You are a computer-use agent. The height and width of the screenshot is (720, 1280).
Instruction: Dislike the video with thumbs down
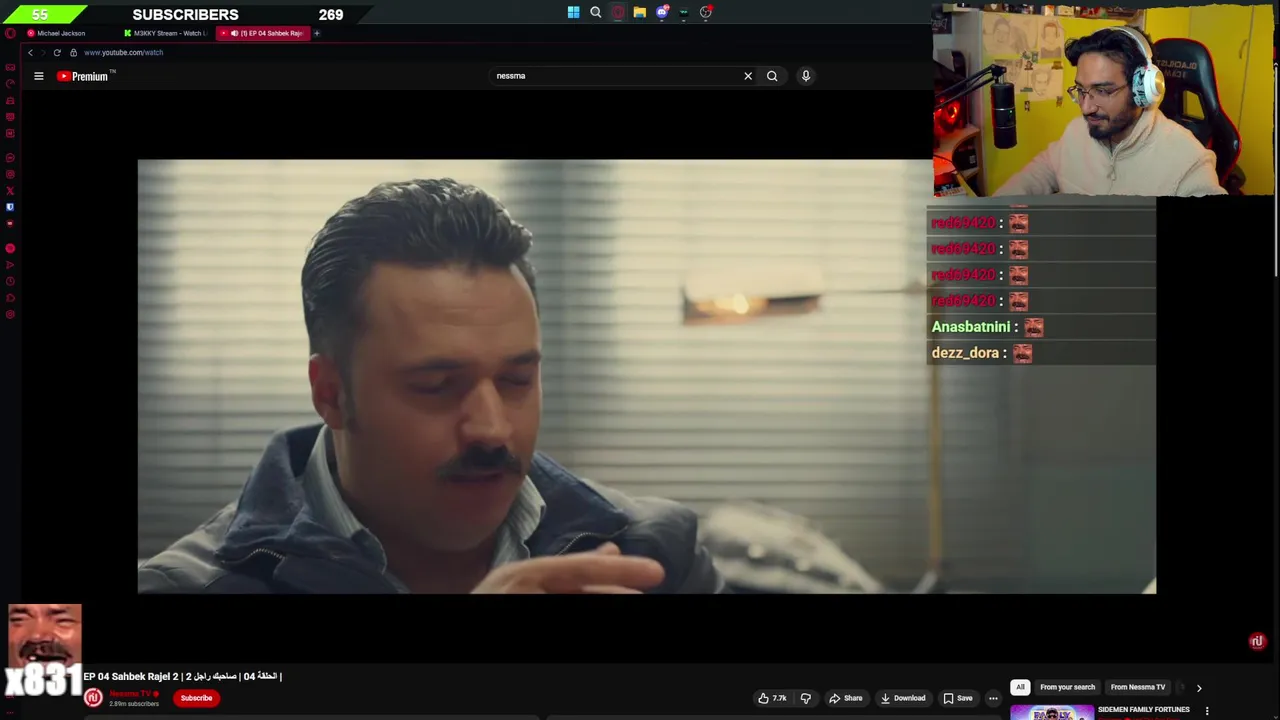point(805,698)
